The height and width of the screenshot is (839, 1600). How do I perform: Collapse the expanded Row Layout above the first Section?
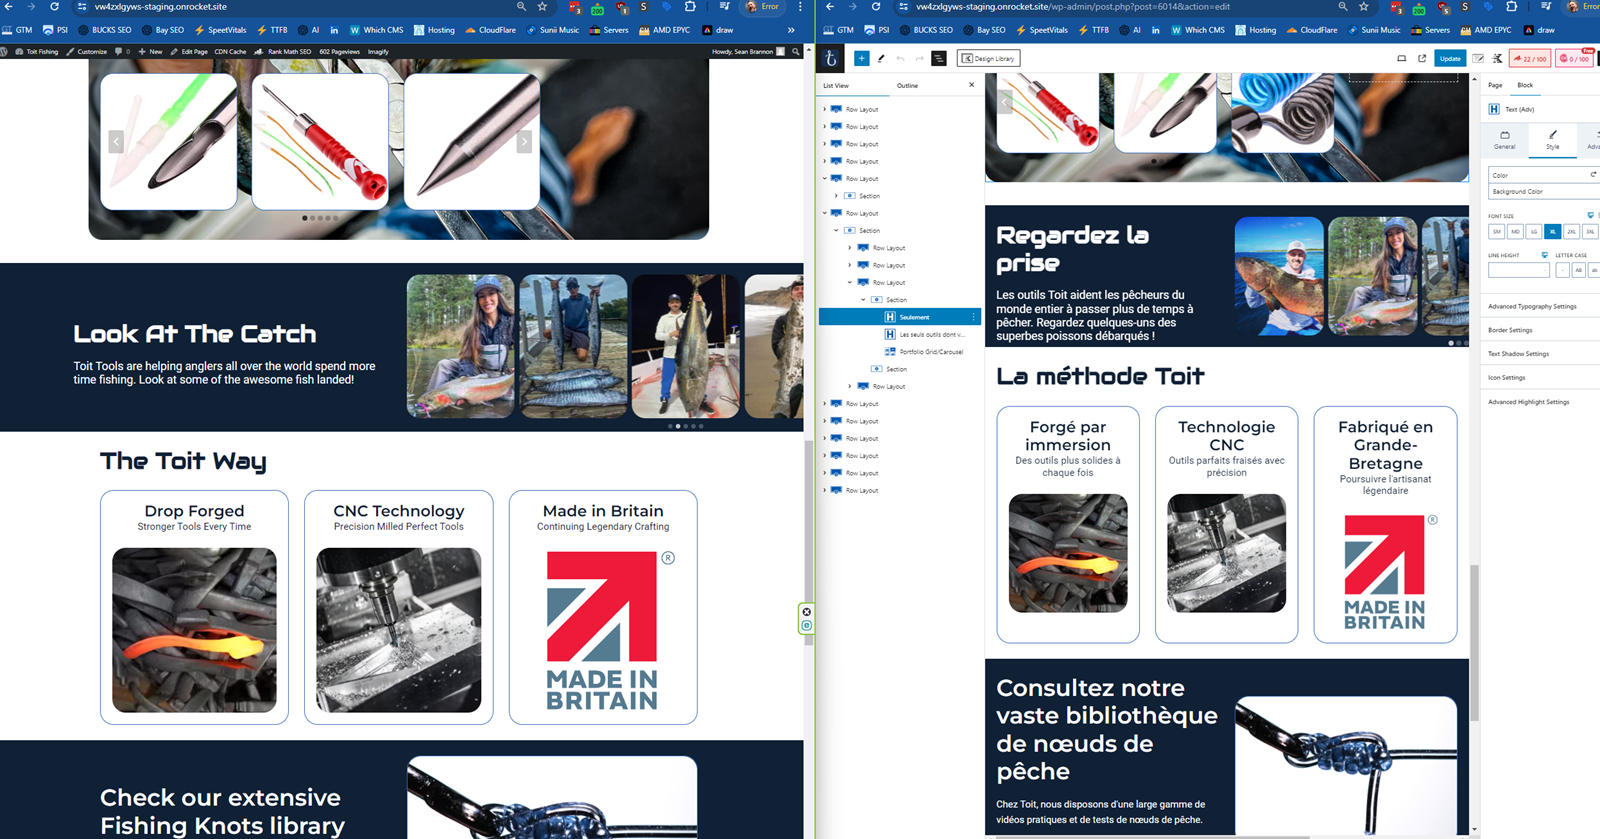pyautogui.click(x=825, y=178)
